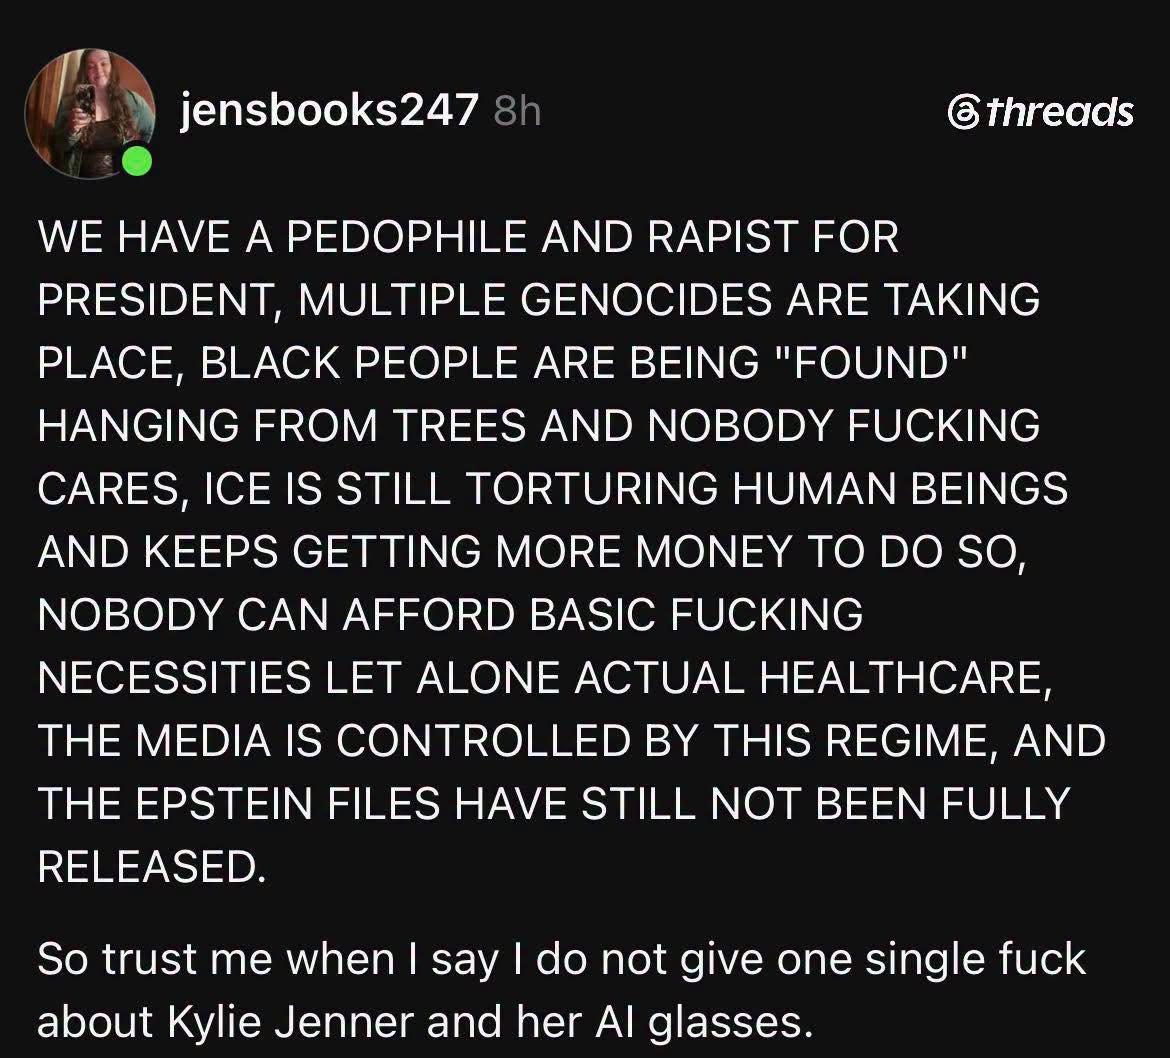Viewport: 1170px width, 1058px height.
Task: Click the word RELEASED at paragraph end
Action: pyautogui.click(x=151, y=867)
